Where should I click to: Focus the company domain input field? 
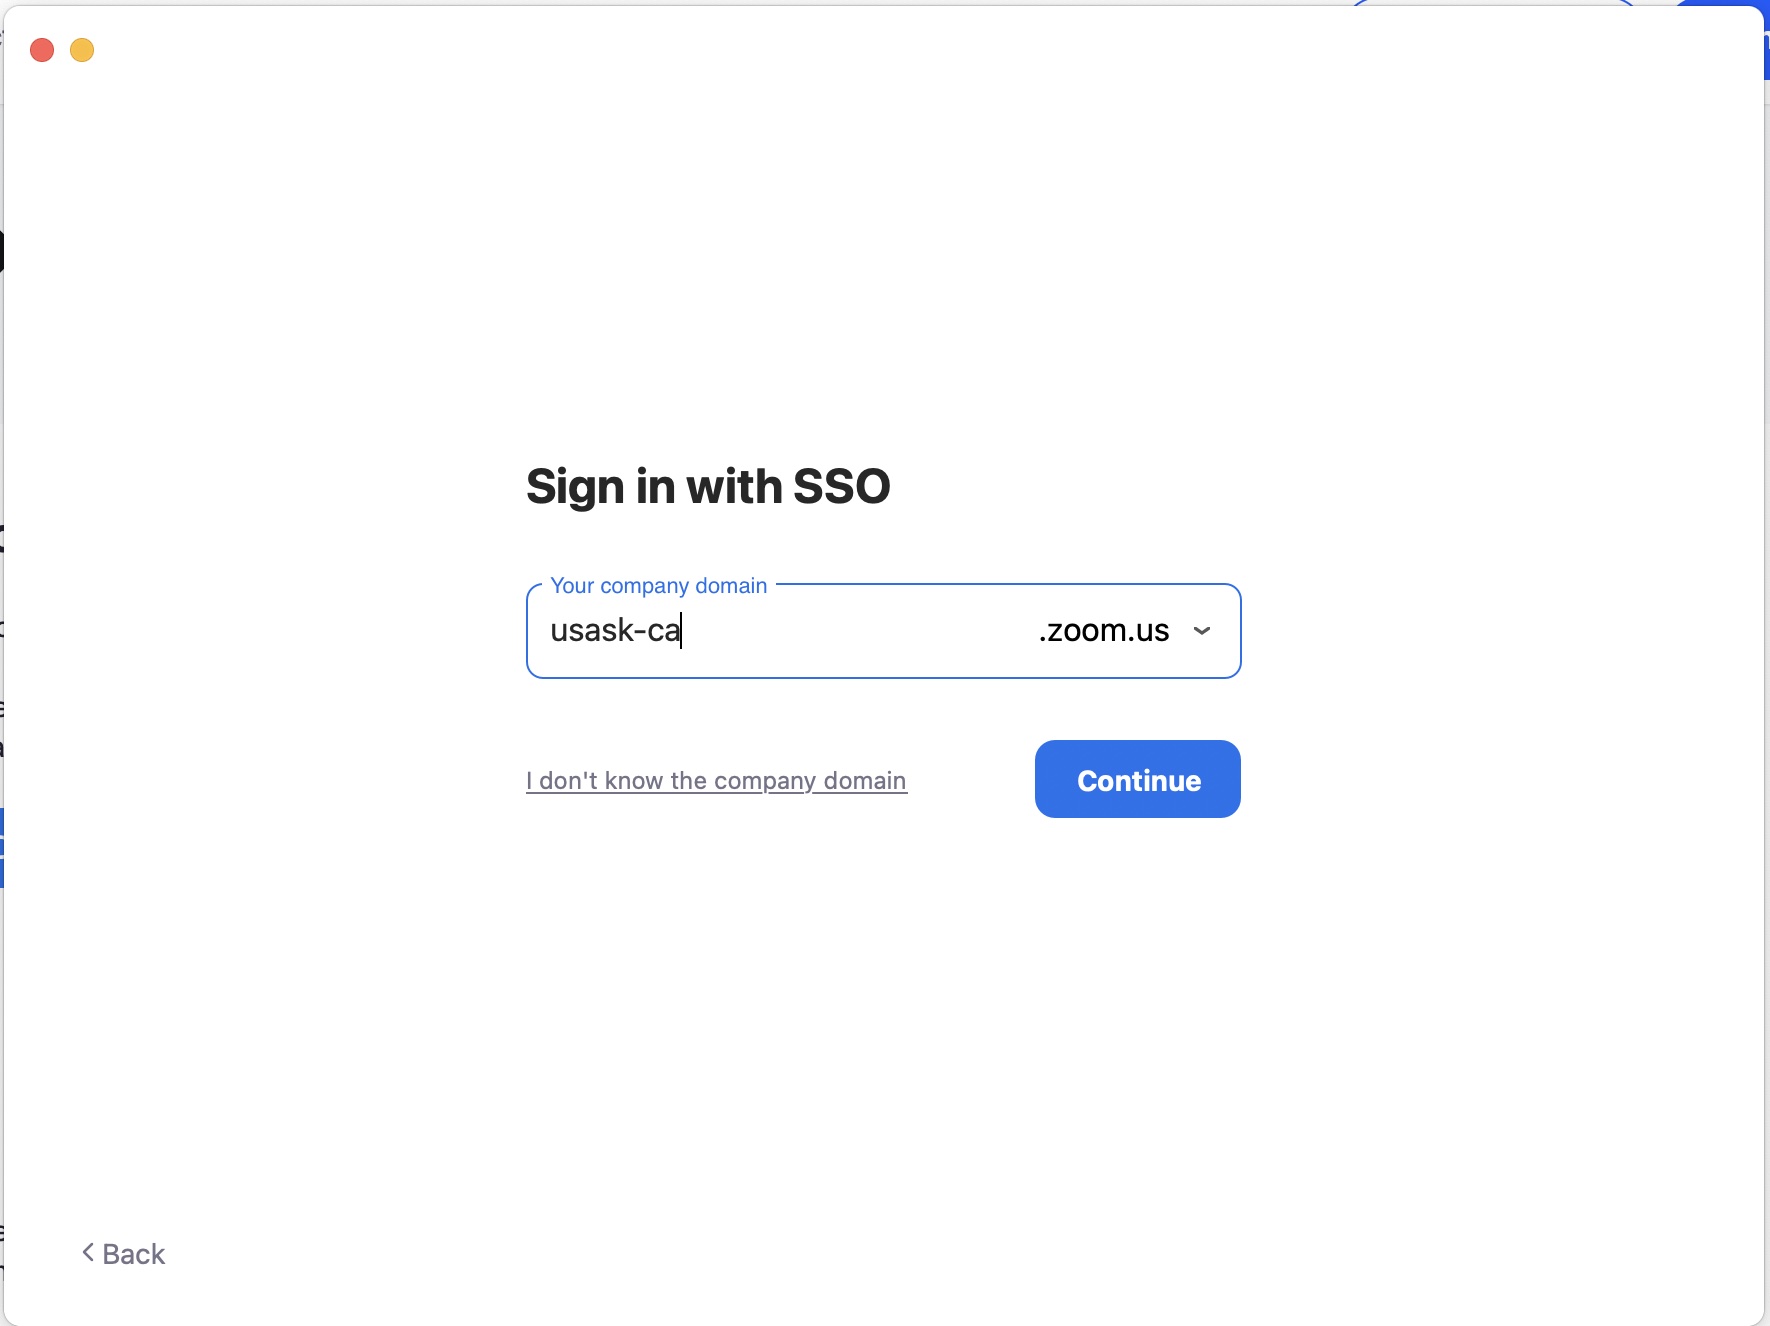(x=780, y=631)
